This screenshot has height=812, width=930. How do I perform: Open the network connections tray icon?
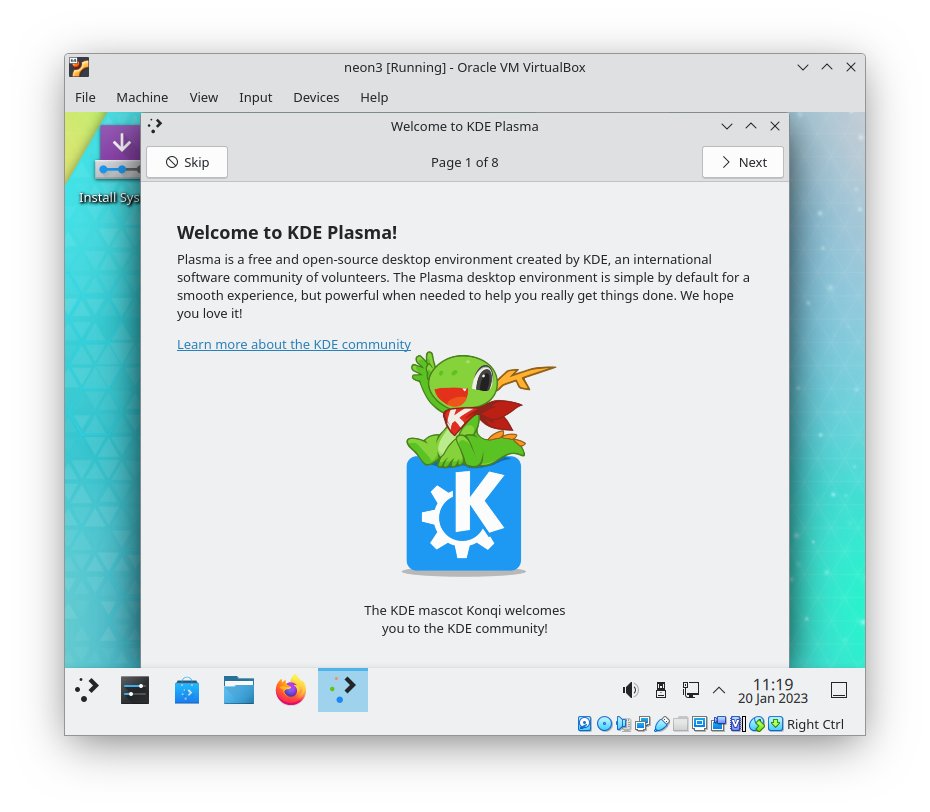pos(690,690)
